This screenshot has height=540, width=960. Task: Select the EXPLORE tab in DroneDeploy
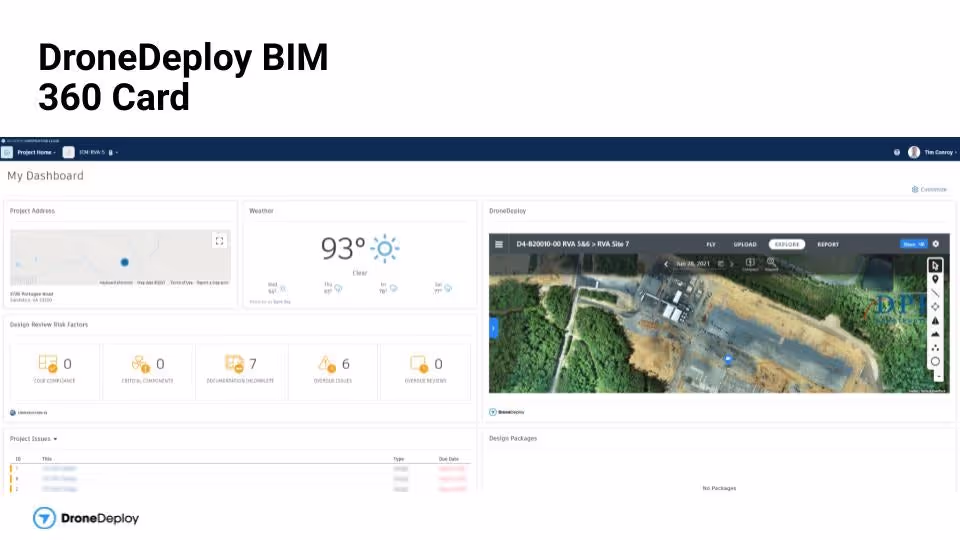[x=787, y=244]
